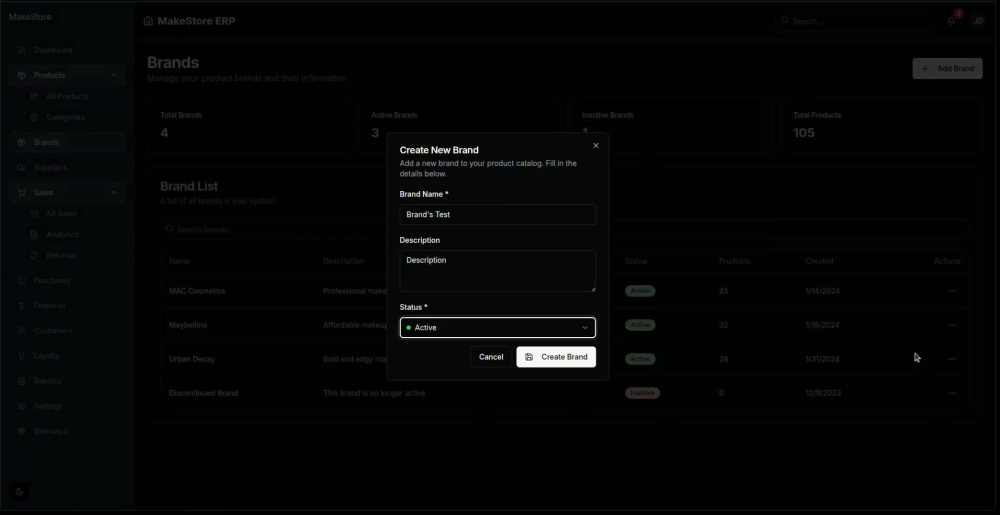Open actions menu for Discontinued Brand row
The image size is (1000, 515).
point(952,393)
